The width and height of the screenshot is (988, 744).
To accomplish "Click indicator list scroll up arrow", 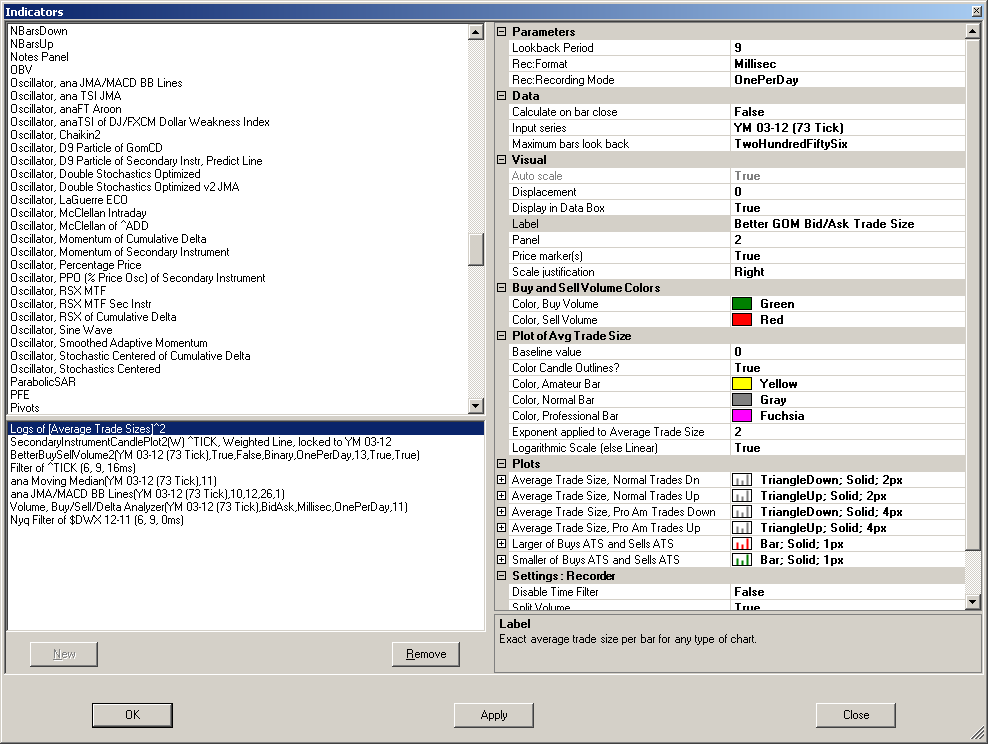I will (476, 31).
